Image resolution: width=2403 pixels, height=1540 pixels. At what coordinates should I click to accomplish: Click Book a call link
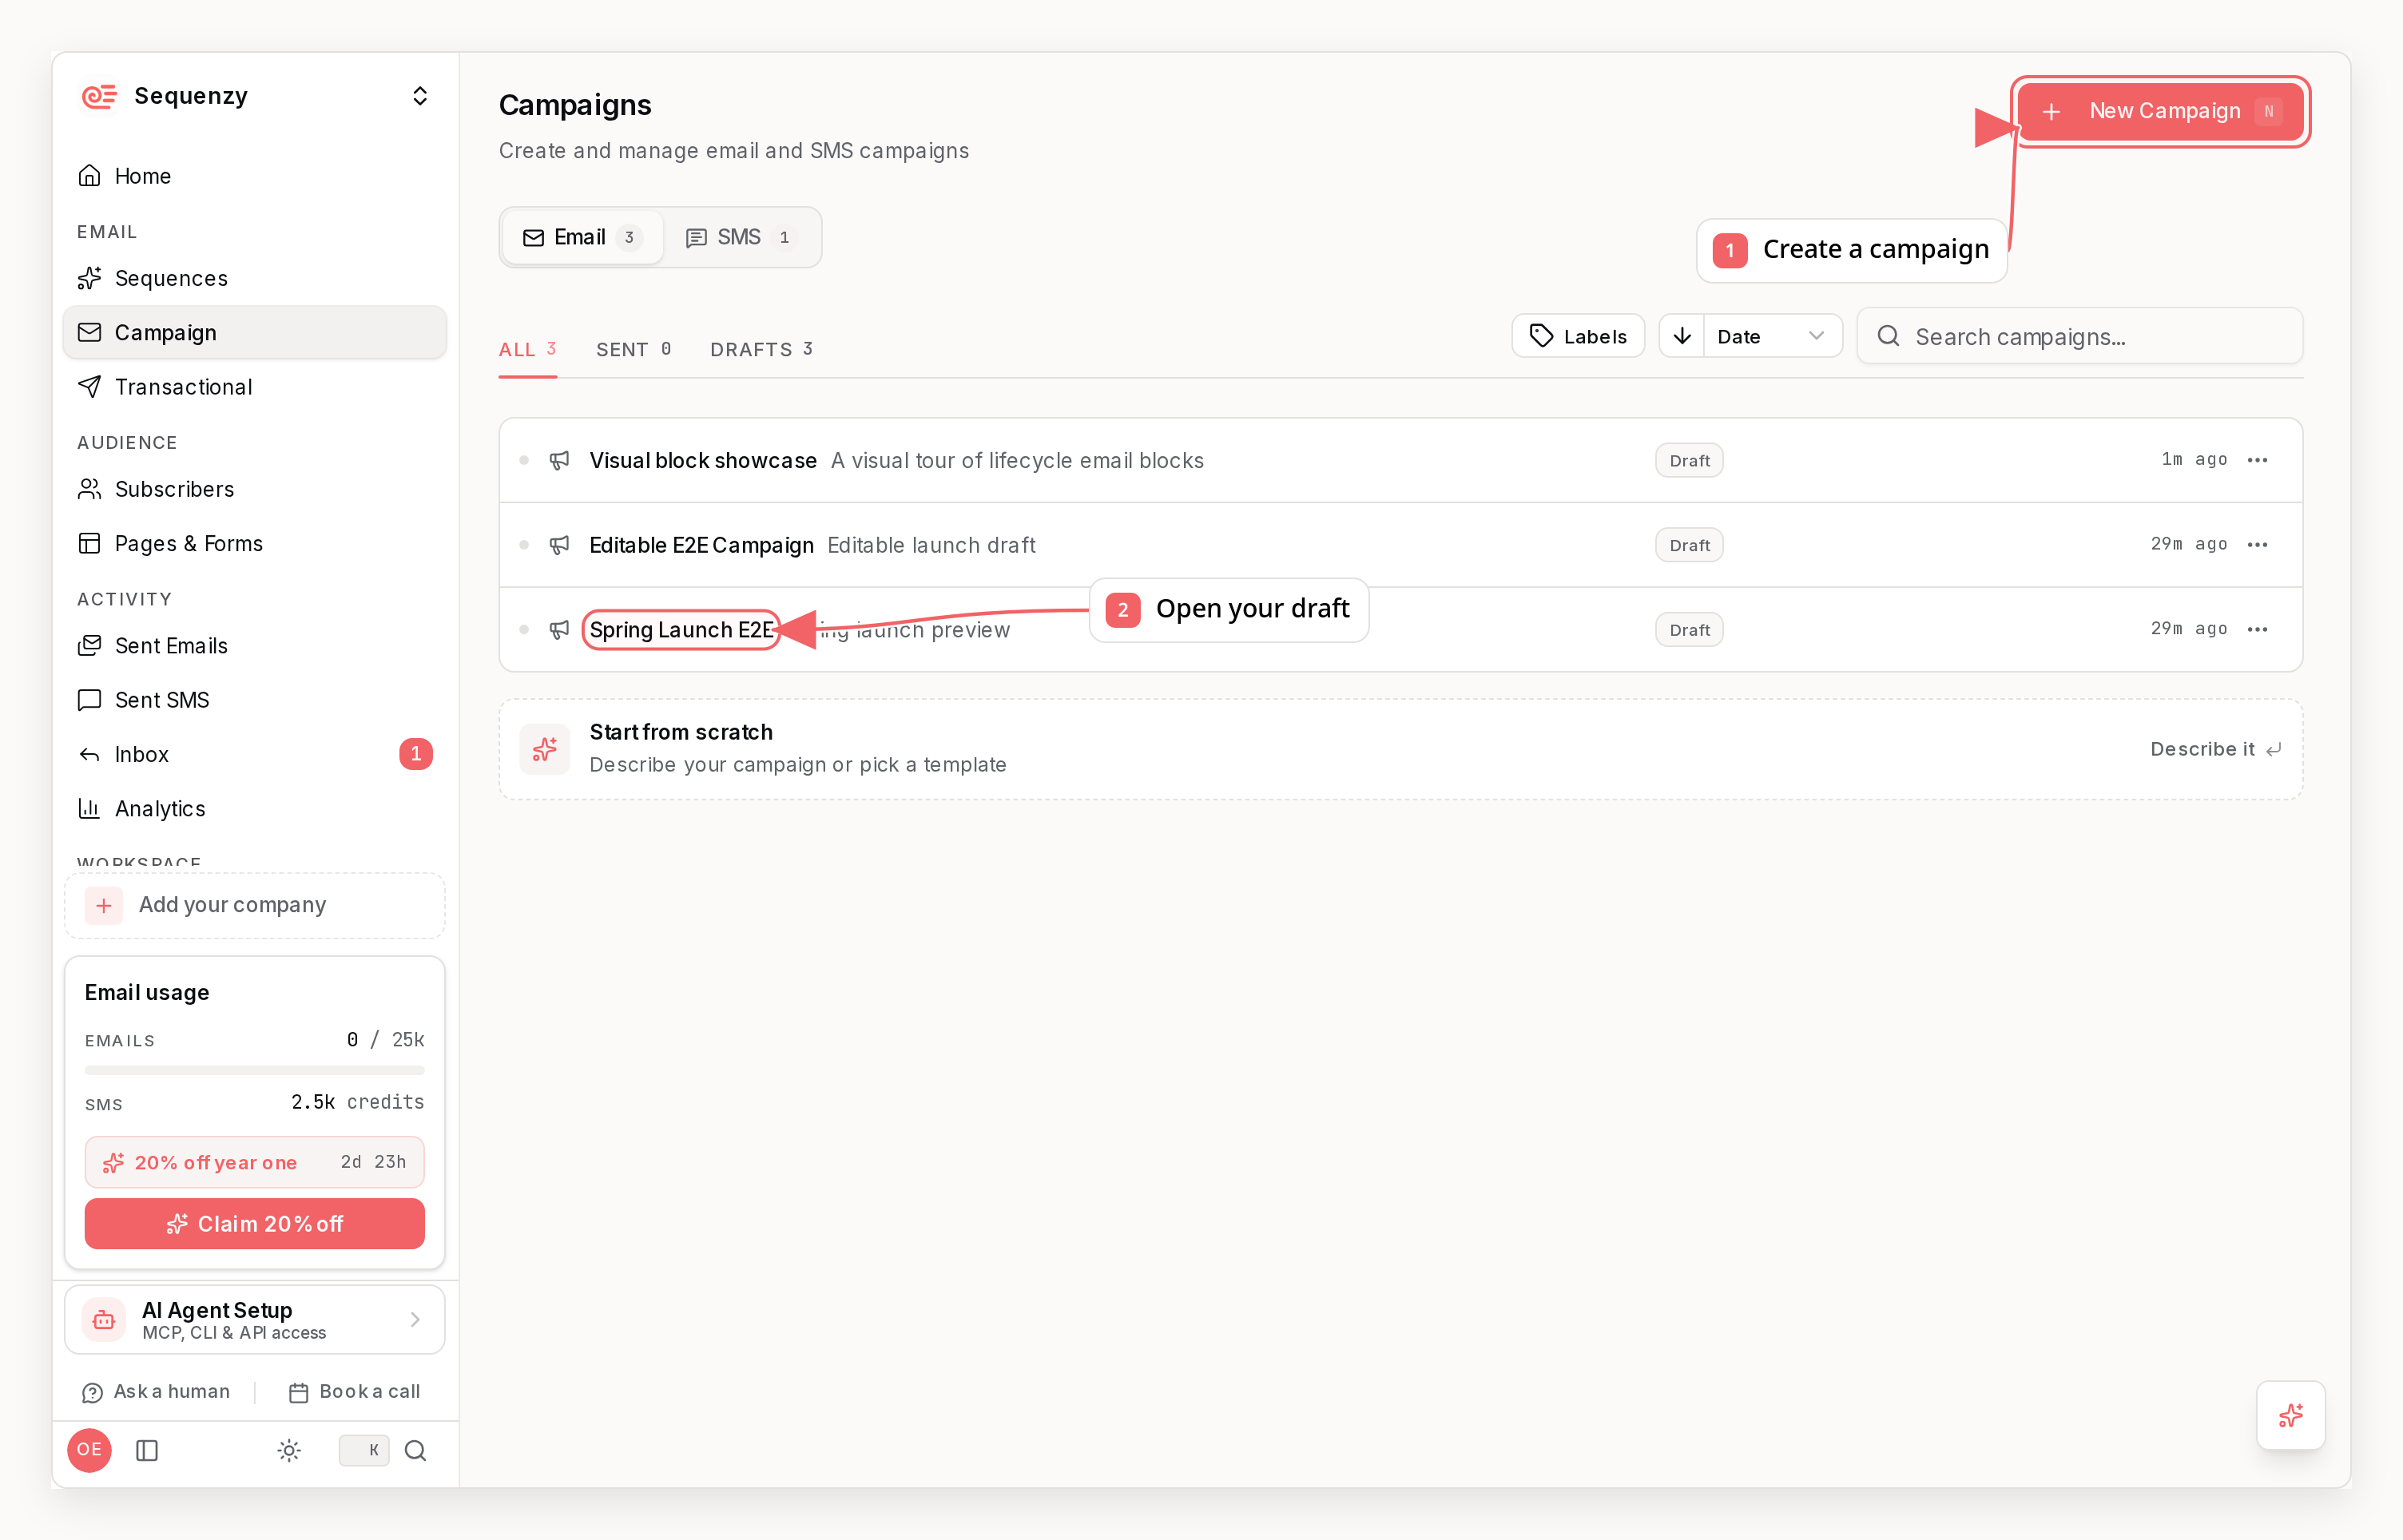pyautogui.click(x=354, y=1392)
